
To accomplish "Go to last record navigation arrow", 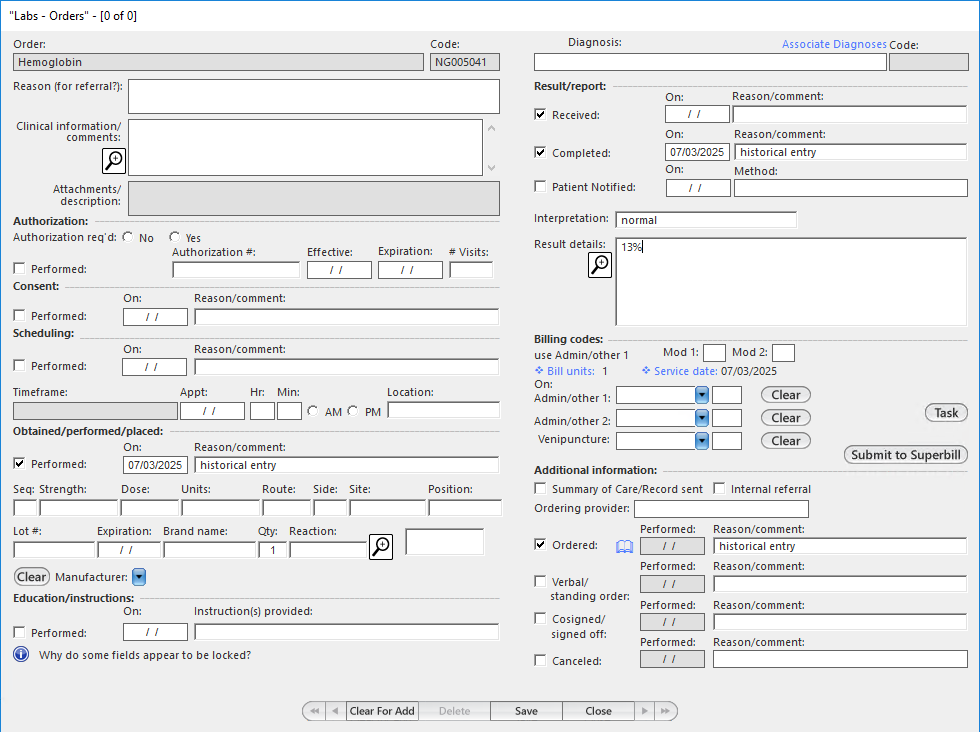I will 666,711.
